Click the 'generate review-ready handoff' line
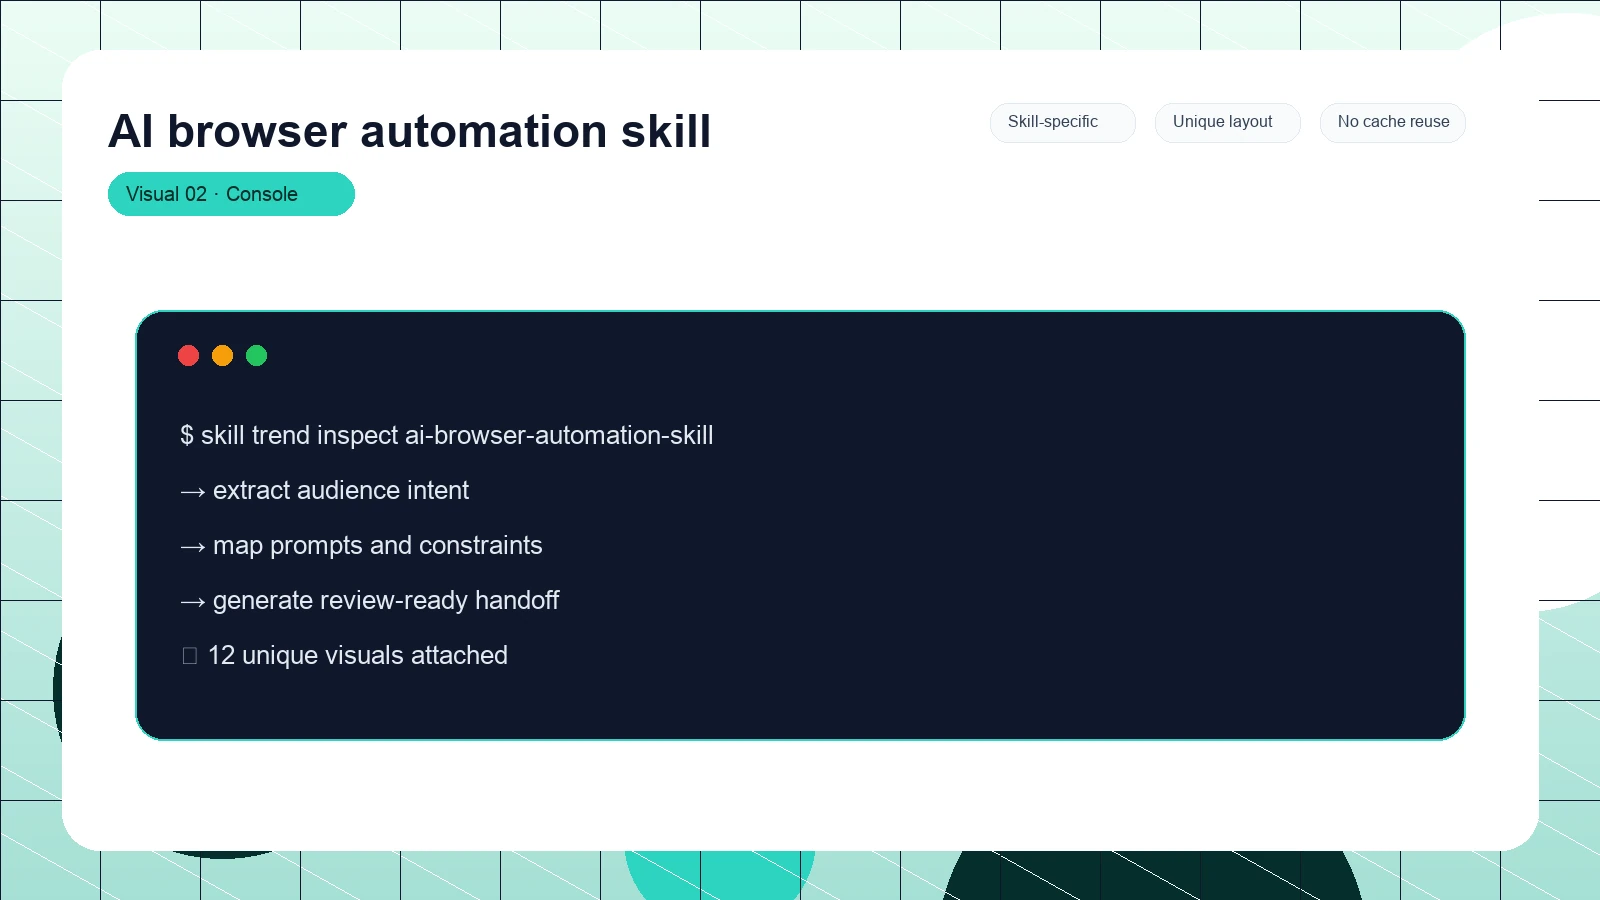The width and height of the screenshot is (1600, 900). tap(369, 600)
